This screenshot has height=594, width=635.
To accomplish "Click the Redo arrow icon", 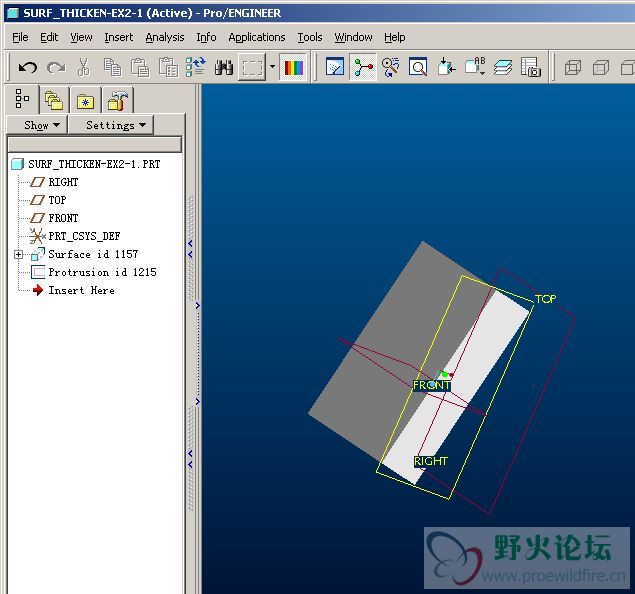I will pos(56,67).
